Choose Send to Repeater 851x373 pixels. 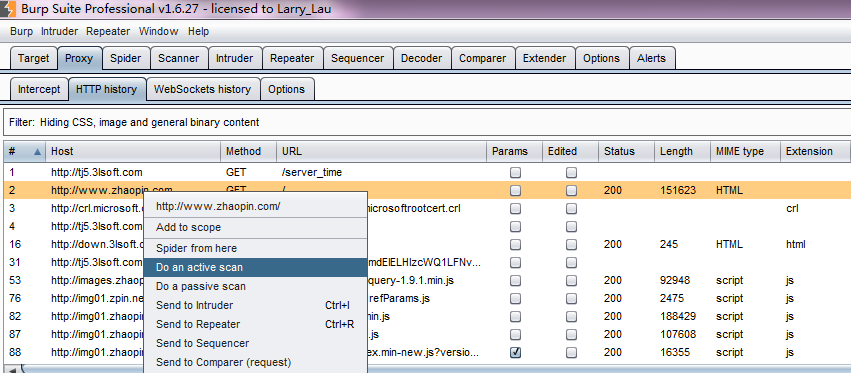(x=256, y=324)
